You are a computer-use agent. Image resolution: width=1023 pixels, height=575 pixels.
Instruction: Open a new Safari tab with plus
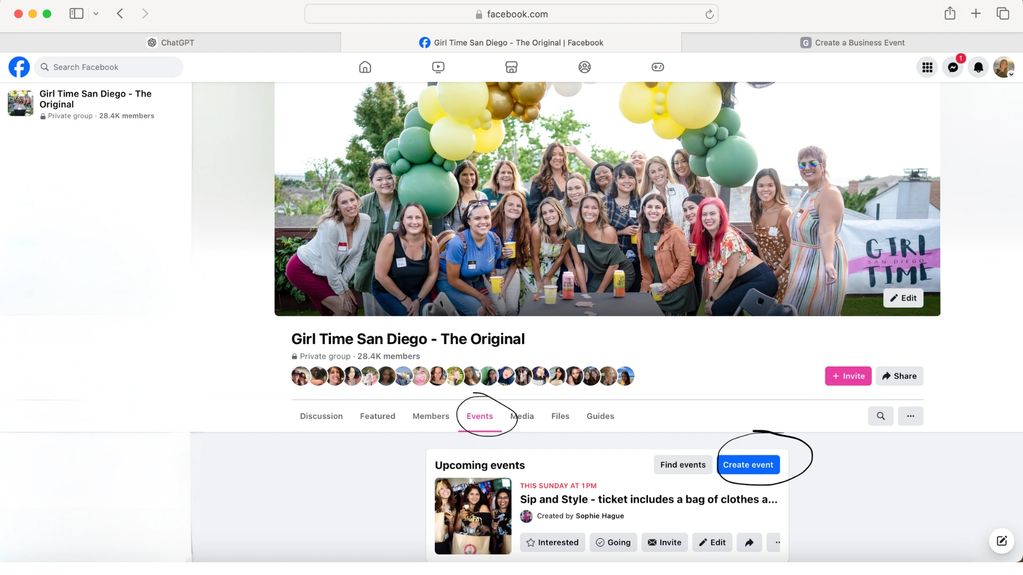pos(976,14)
